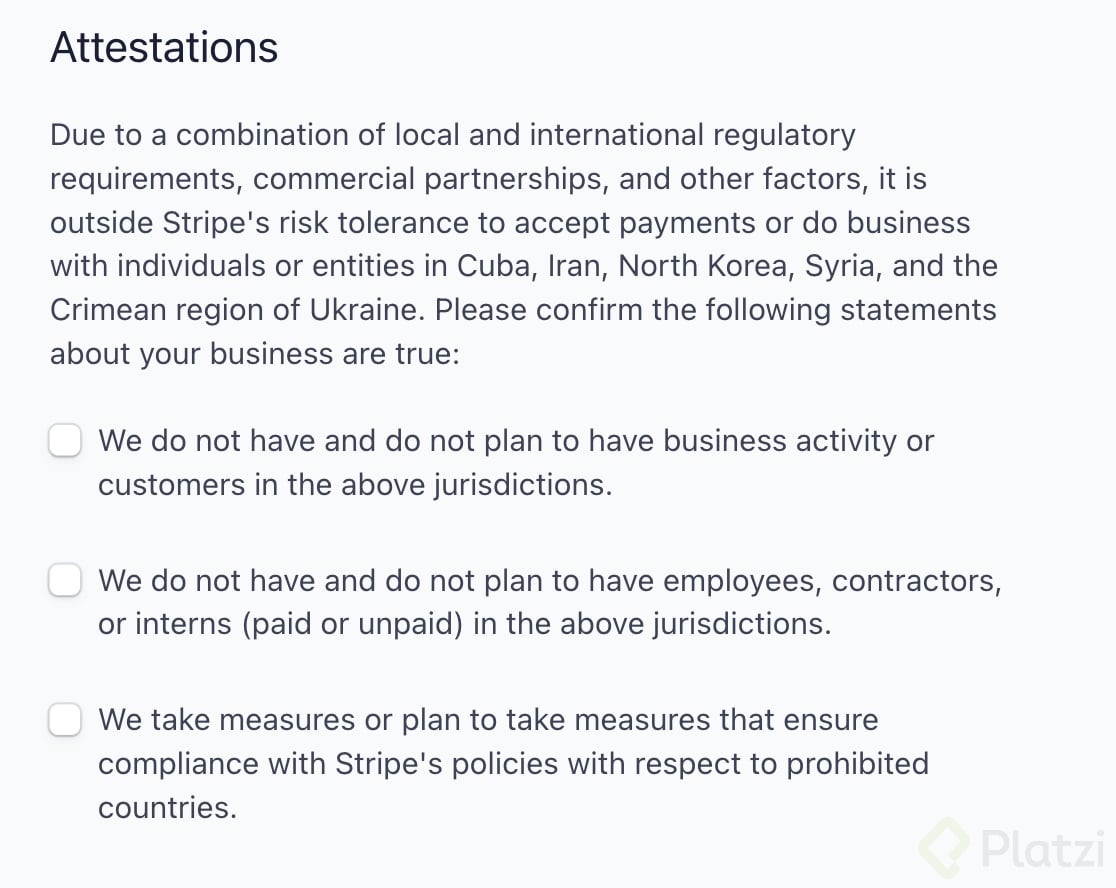Click the Platzi watermark wordmark text

[1043, 848]
